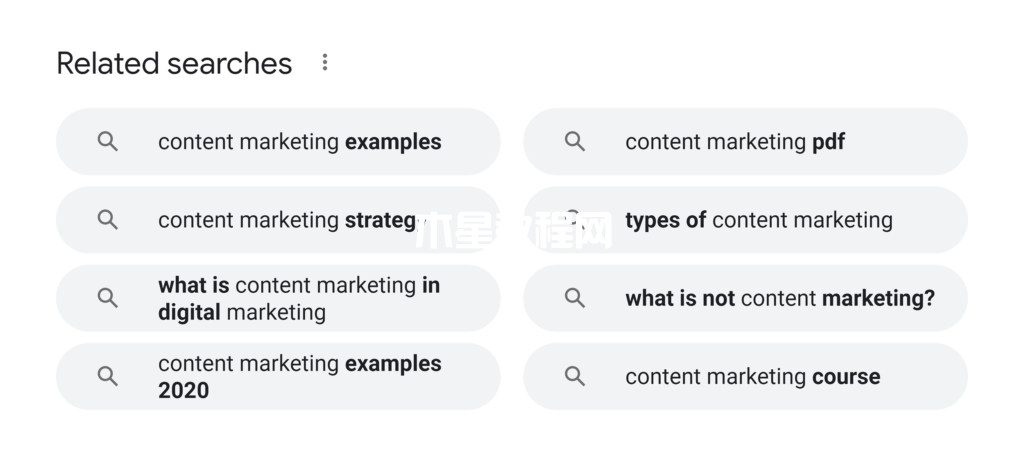Open the content marketing course search
The width and height of the screenshot is (1024, 461).
point(745,377)
